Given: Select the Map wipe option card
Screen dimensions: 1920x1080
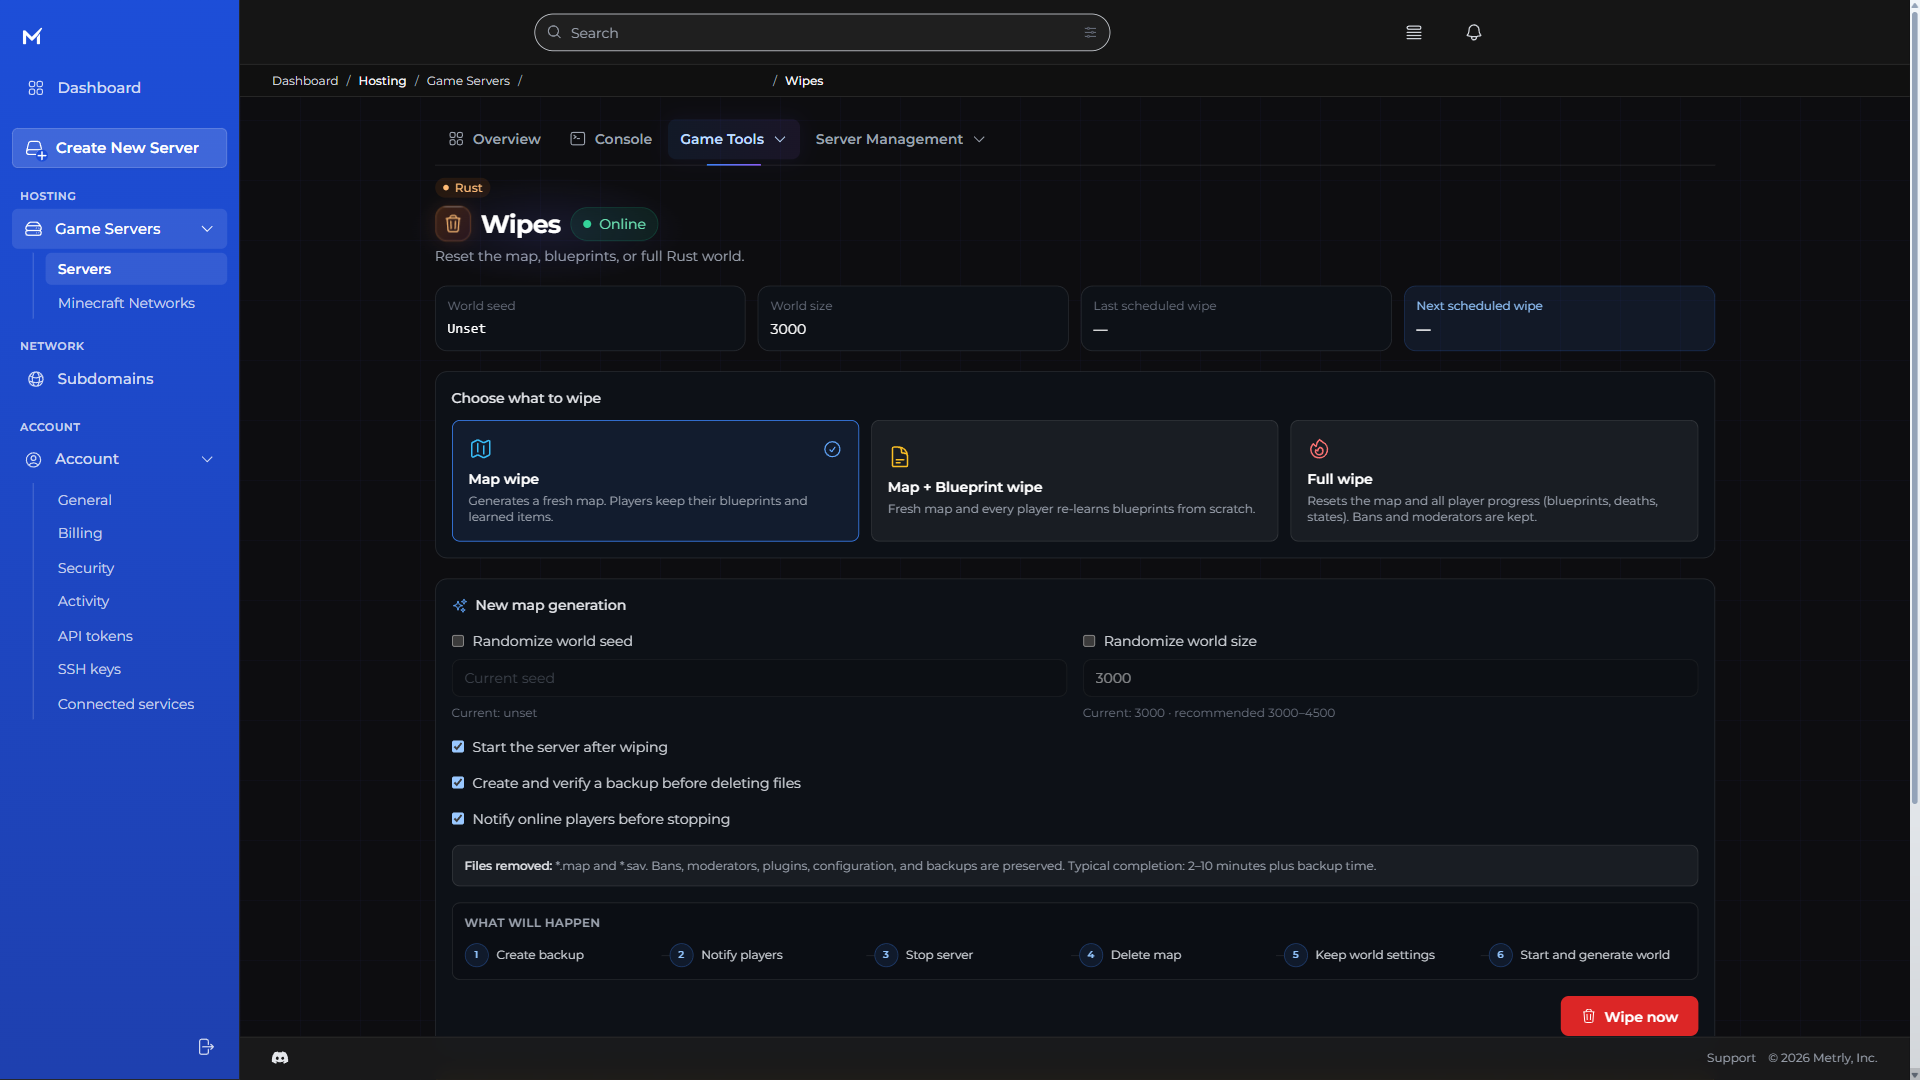Looking at the screenshot, I should pyautogui.click(x=655, y=481).
